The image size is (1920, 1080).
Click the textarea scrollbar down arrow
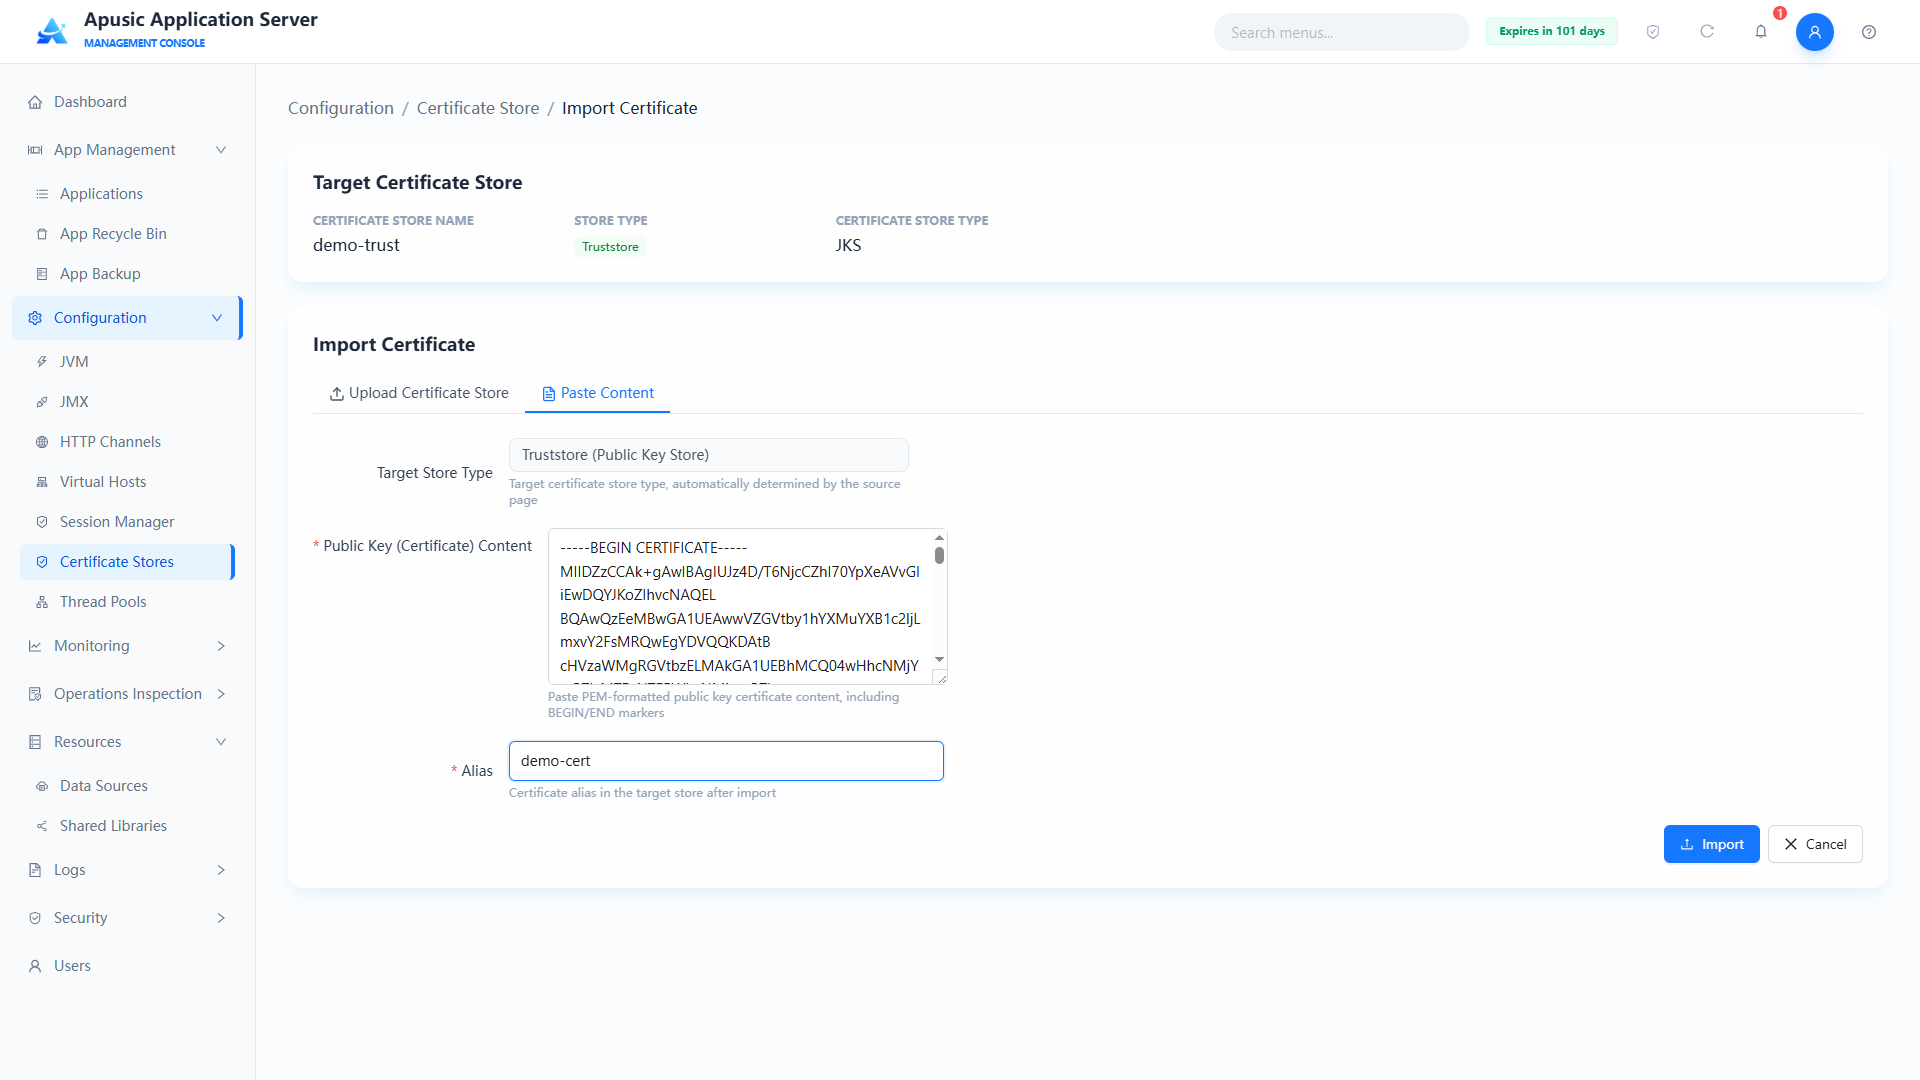(939, 659)
